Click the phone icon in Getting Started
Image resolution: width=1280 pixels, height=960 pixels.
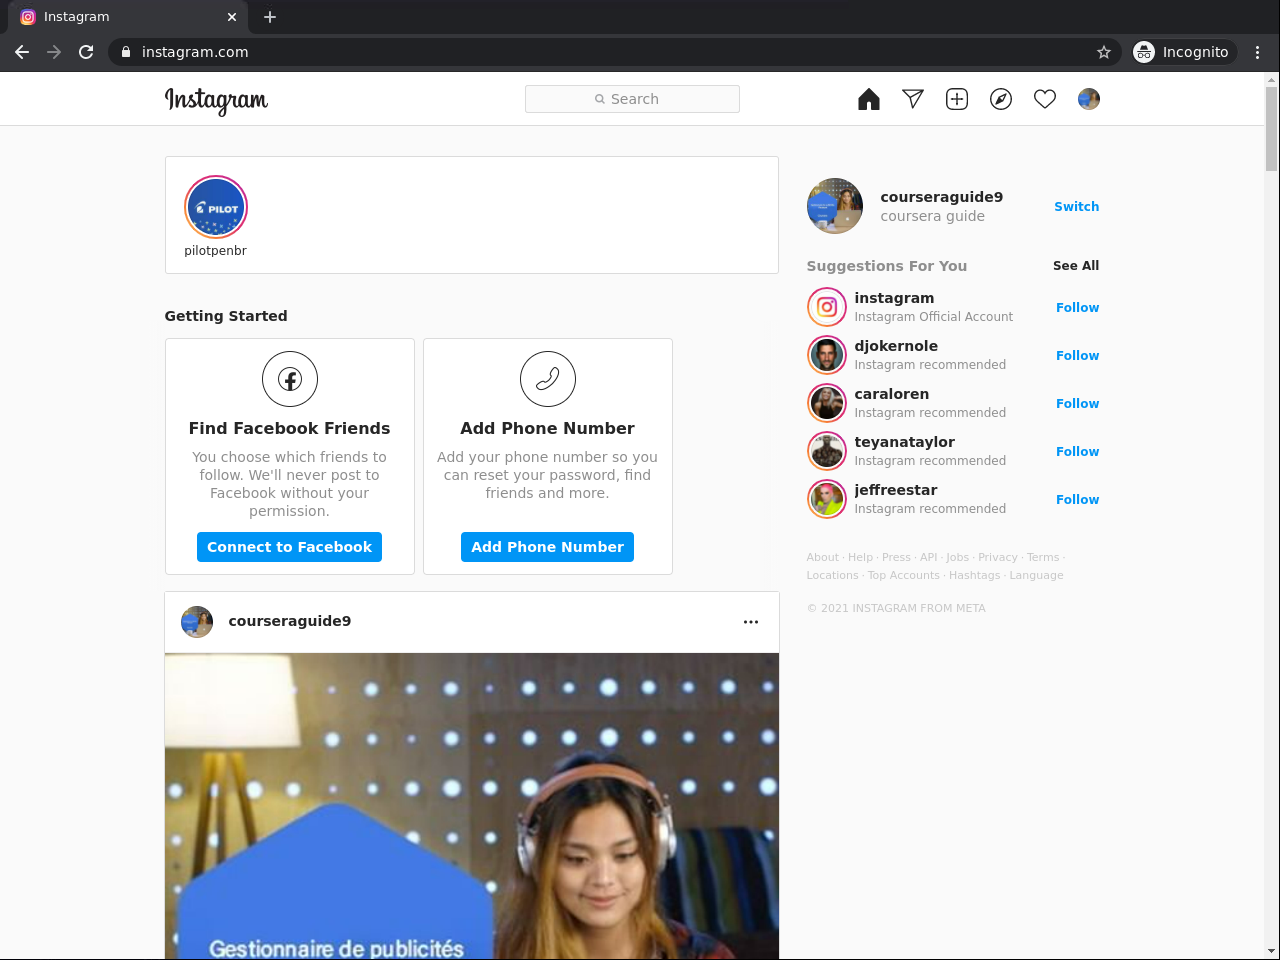tap(548, 379)
